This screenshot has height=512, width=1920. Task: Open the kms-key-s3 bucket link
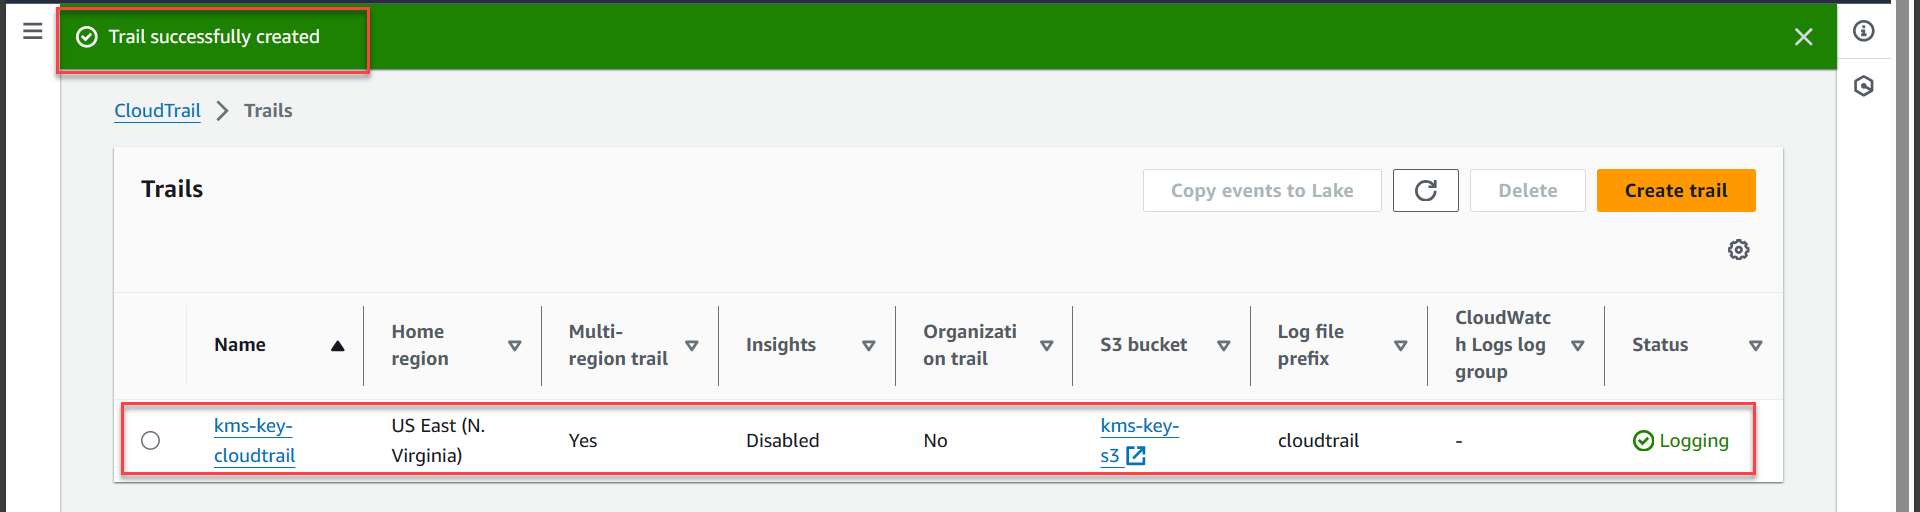[1140, 441]
